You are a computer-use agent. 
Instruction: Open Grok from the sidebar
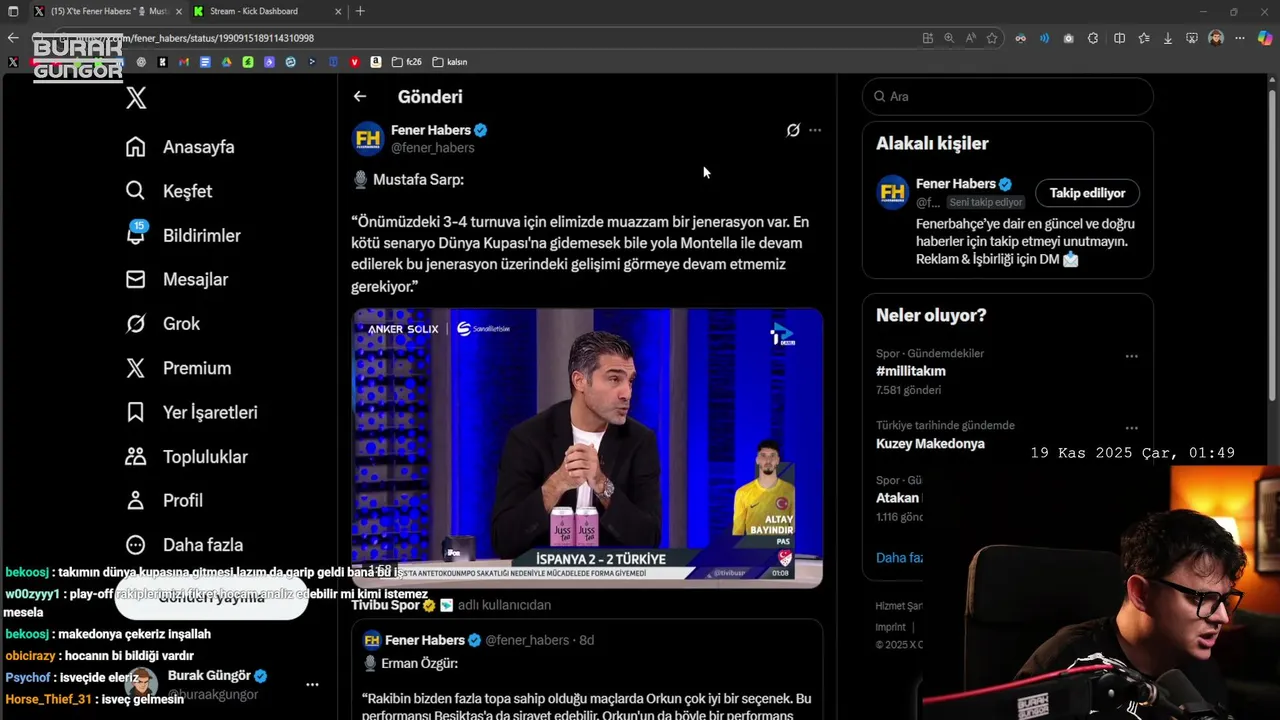pyautogui.click(x=162, y=323)
